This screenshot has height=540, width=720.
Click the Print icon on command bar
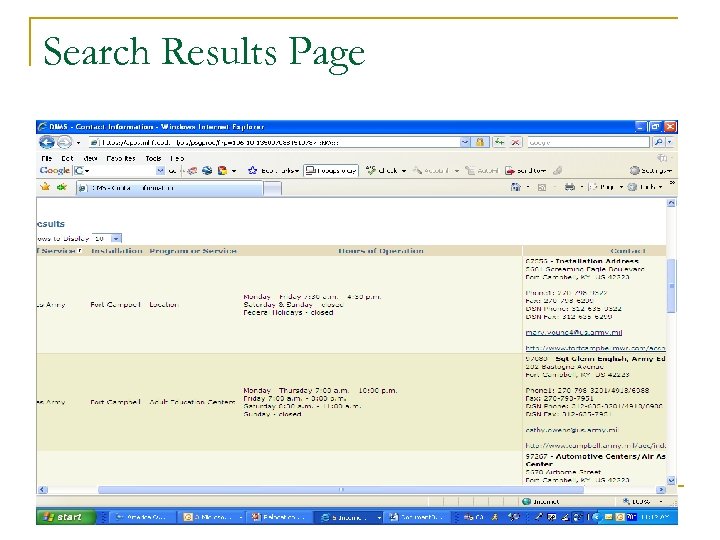[570, 187]
